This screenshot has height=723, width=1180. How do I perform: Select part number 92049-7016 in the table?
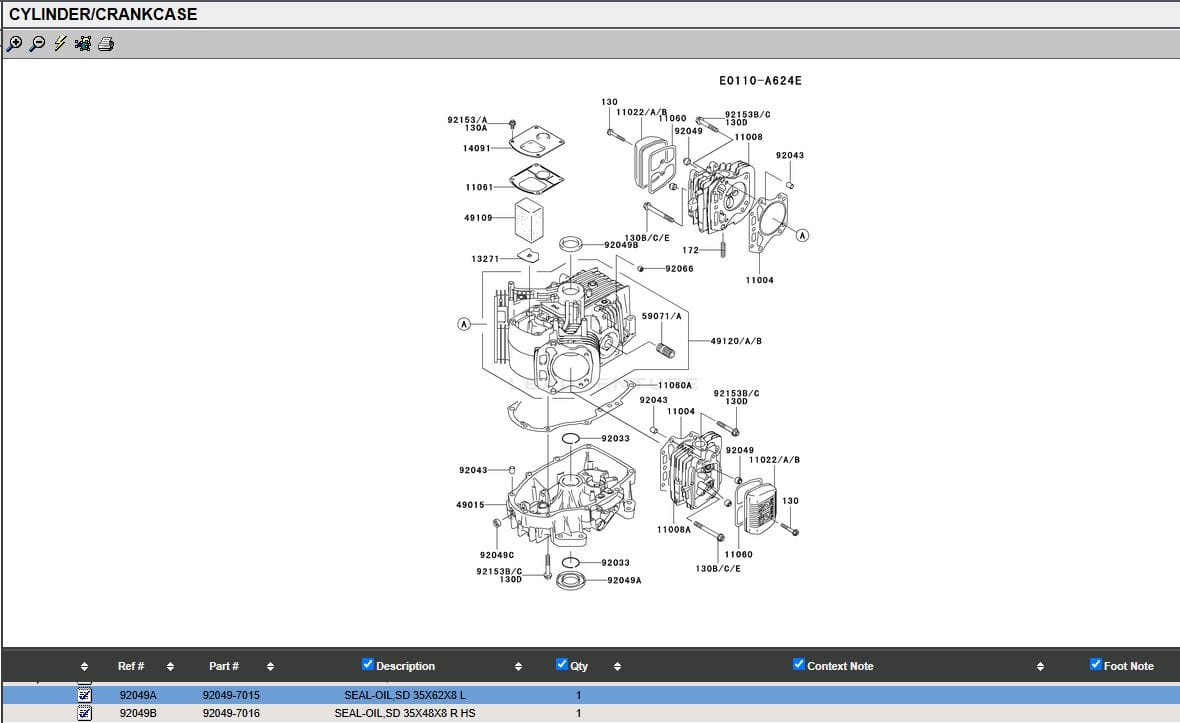[x=231, y=713]
